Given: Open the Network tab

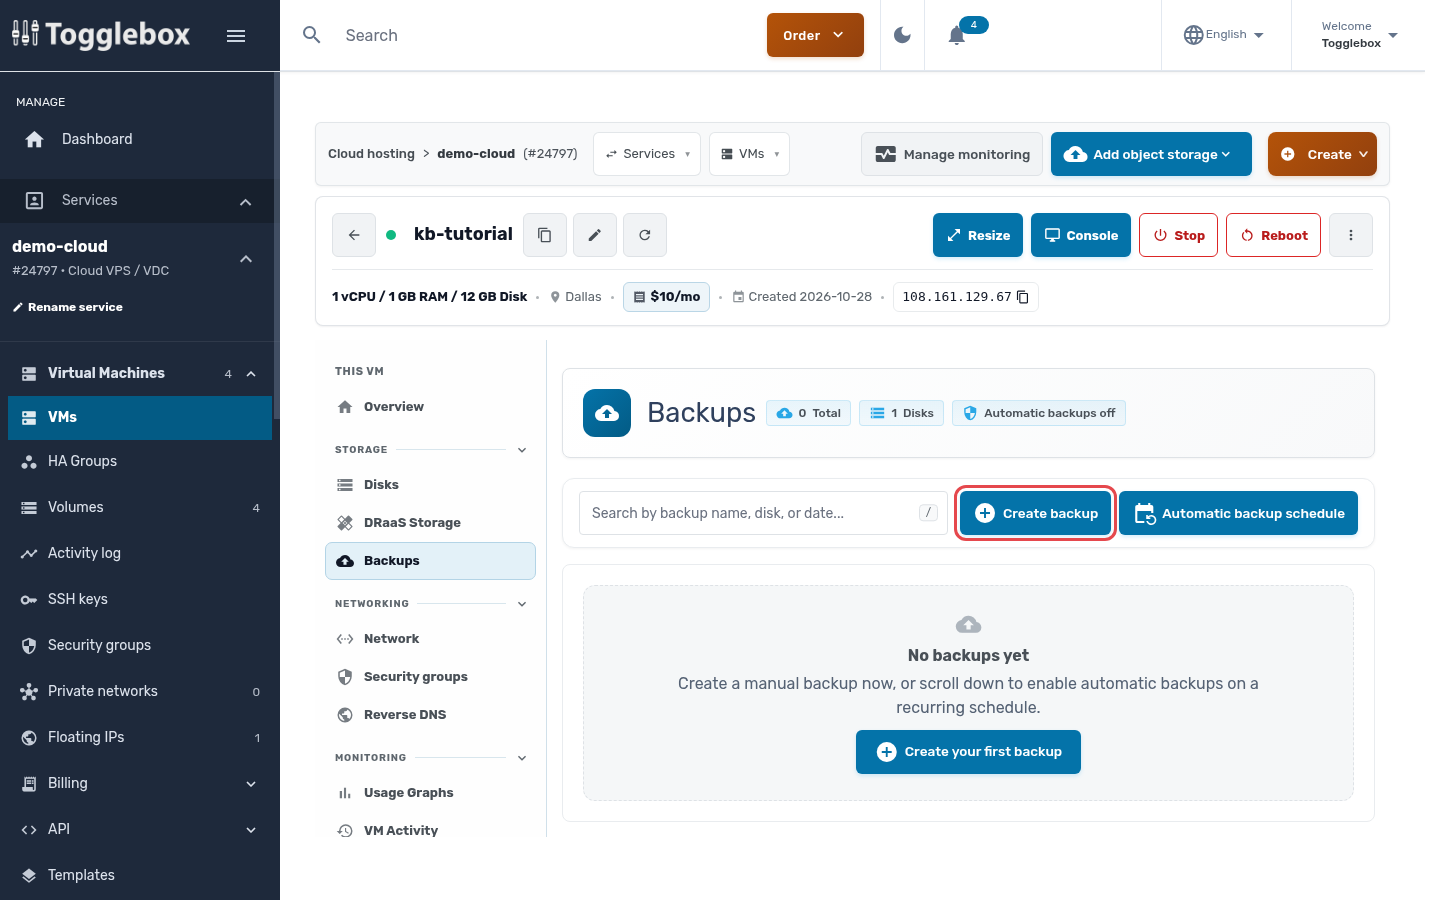Looking at the screenshot, I should pos(430,639).
